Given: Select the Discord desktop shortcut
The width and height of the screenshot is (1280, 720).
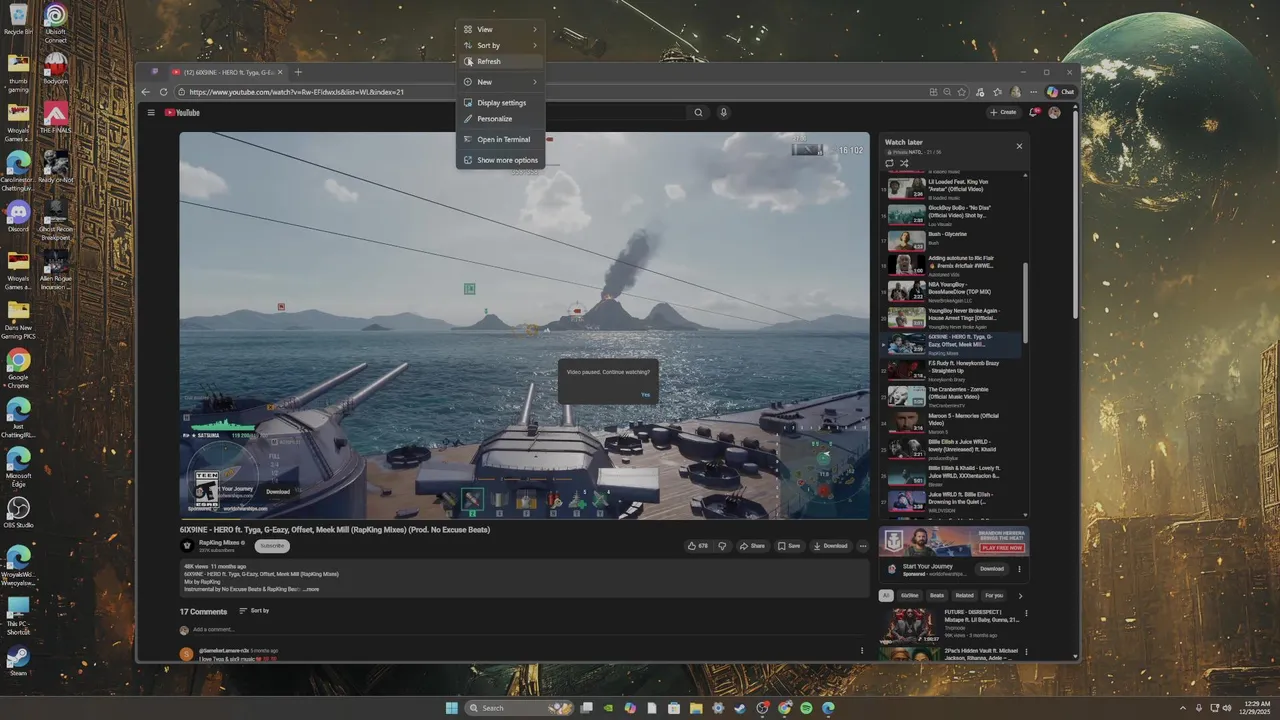Looking at the screenshot, I should click(18, 216).
